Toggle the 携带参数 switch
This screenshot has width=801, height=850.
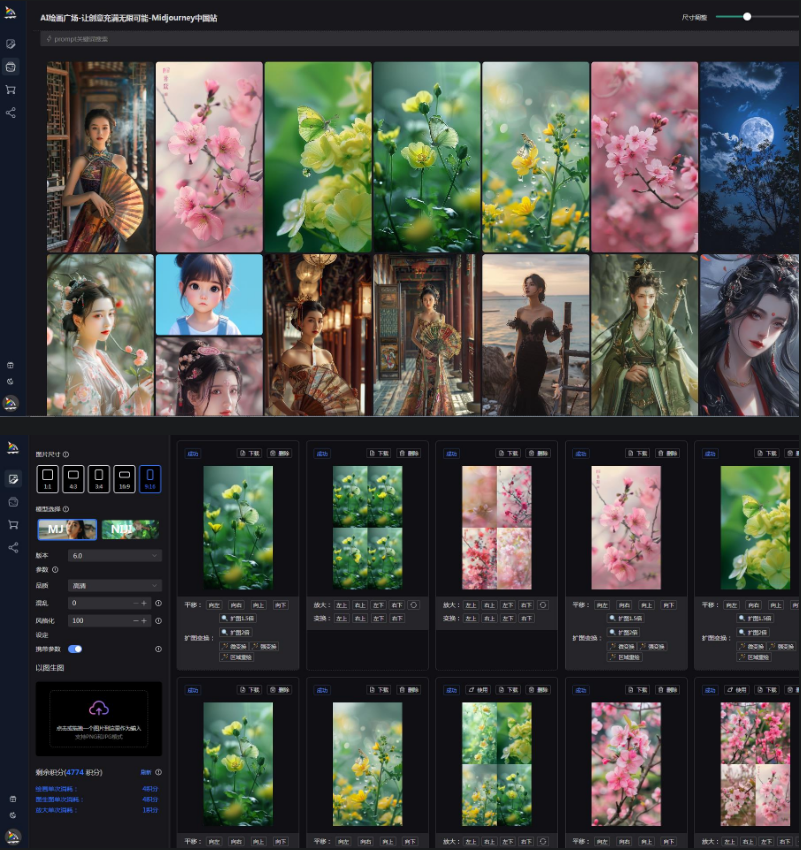pos(75,649)
